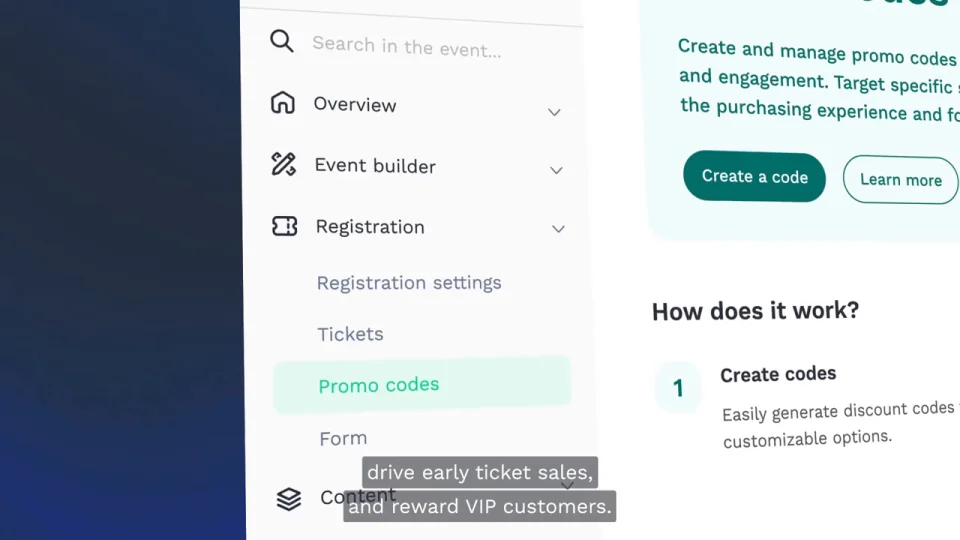
Task: Open the Overview menu item
Action: point(355,105)
